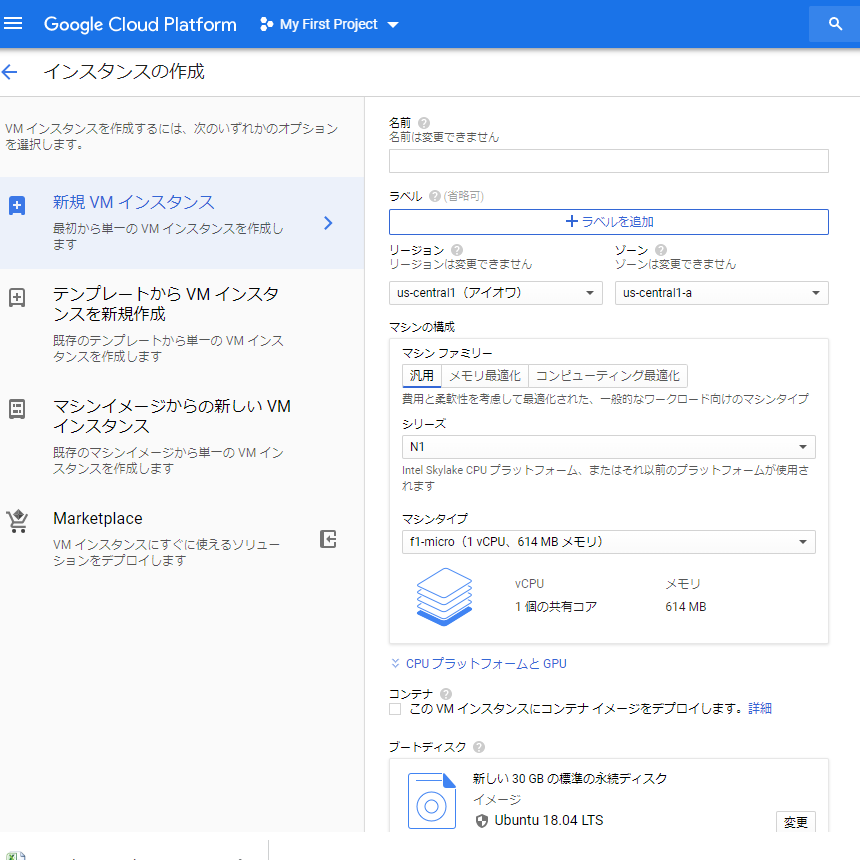Open My First Project selector dropdown
Screen dimensions: 860x860
[x=329, y=24]
